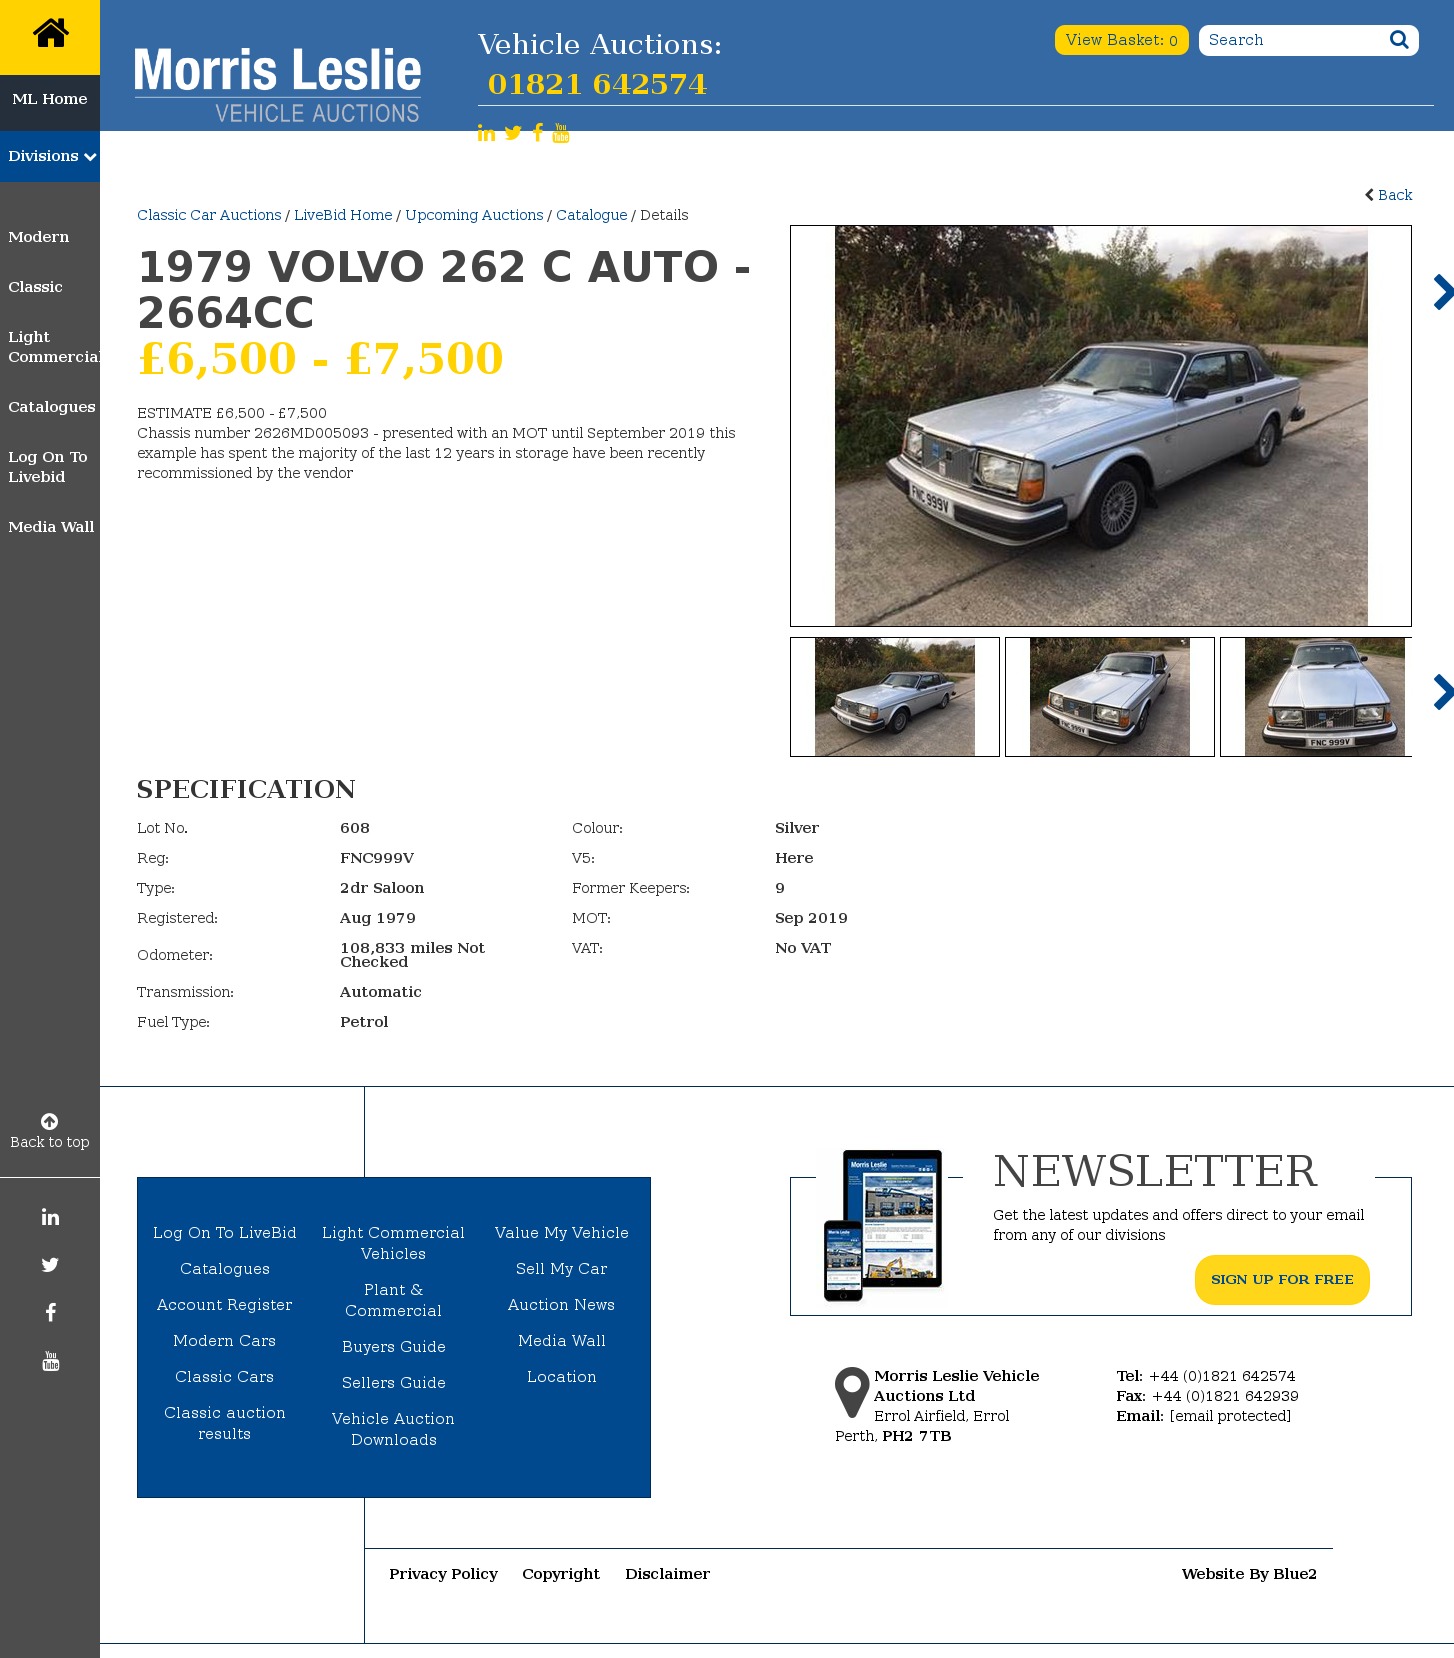Image resolution: width=1454 pixels, height=1658 pixels.
Task: Click Website By Blue2 link
Action: click(x=1249, y=1574)
